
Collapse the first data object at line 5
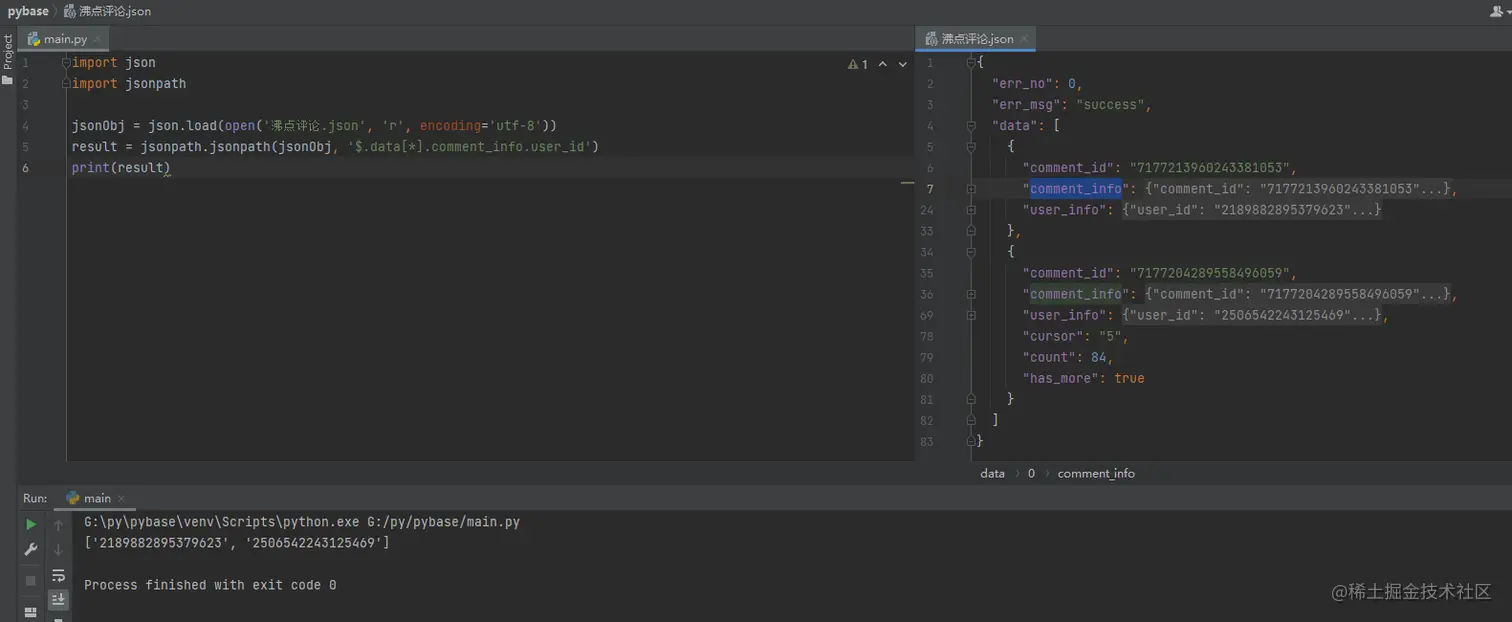[971, 147]
